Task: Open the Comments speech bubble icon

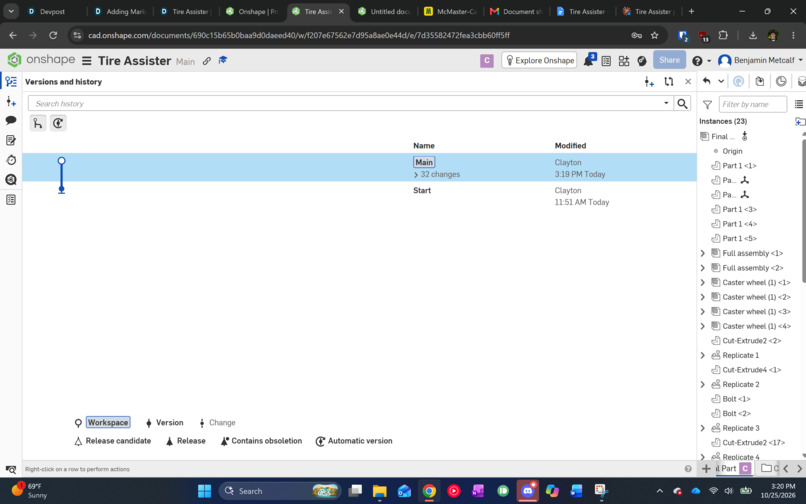Action: click(x=11, y=120)
